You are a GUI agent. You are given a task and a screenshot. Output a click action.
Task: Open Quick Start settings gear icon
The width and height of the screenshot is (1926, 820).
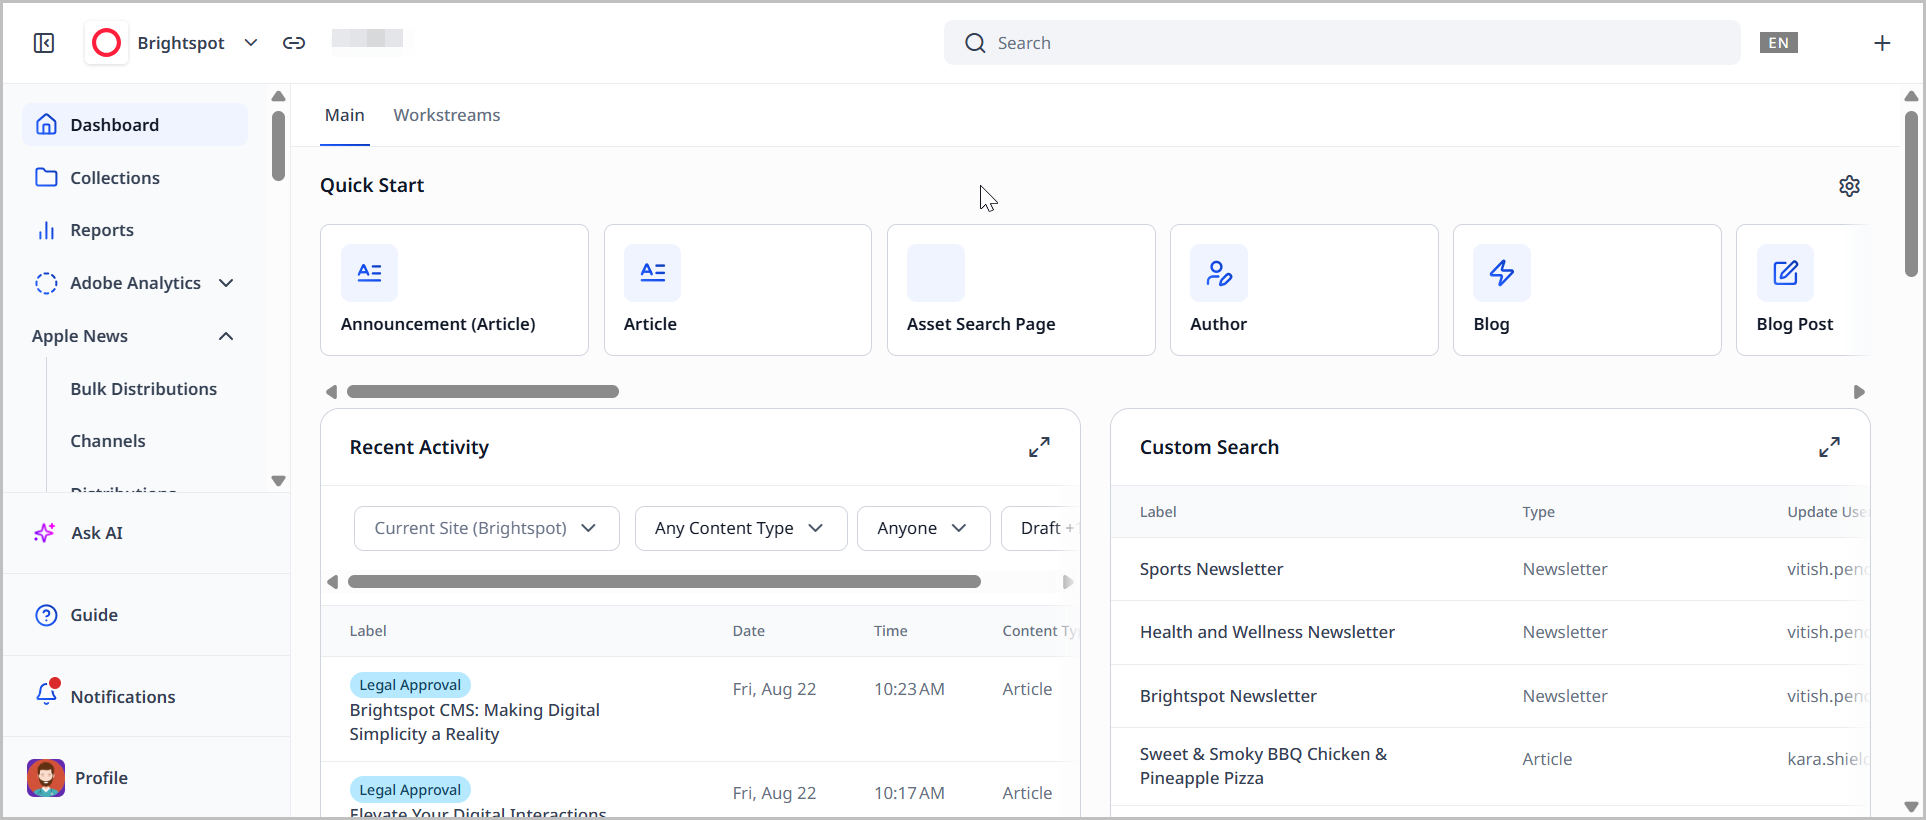click(x=1850, y=186)
